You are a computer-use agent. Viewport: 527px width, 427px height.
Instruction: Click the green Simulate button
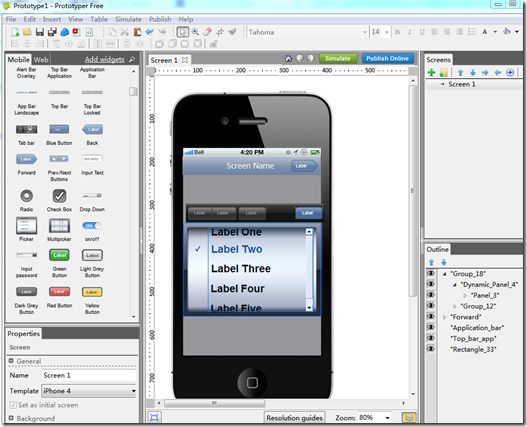[x=338, y=59]
